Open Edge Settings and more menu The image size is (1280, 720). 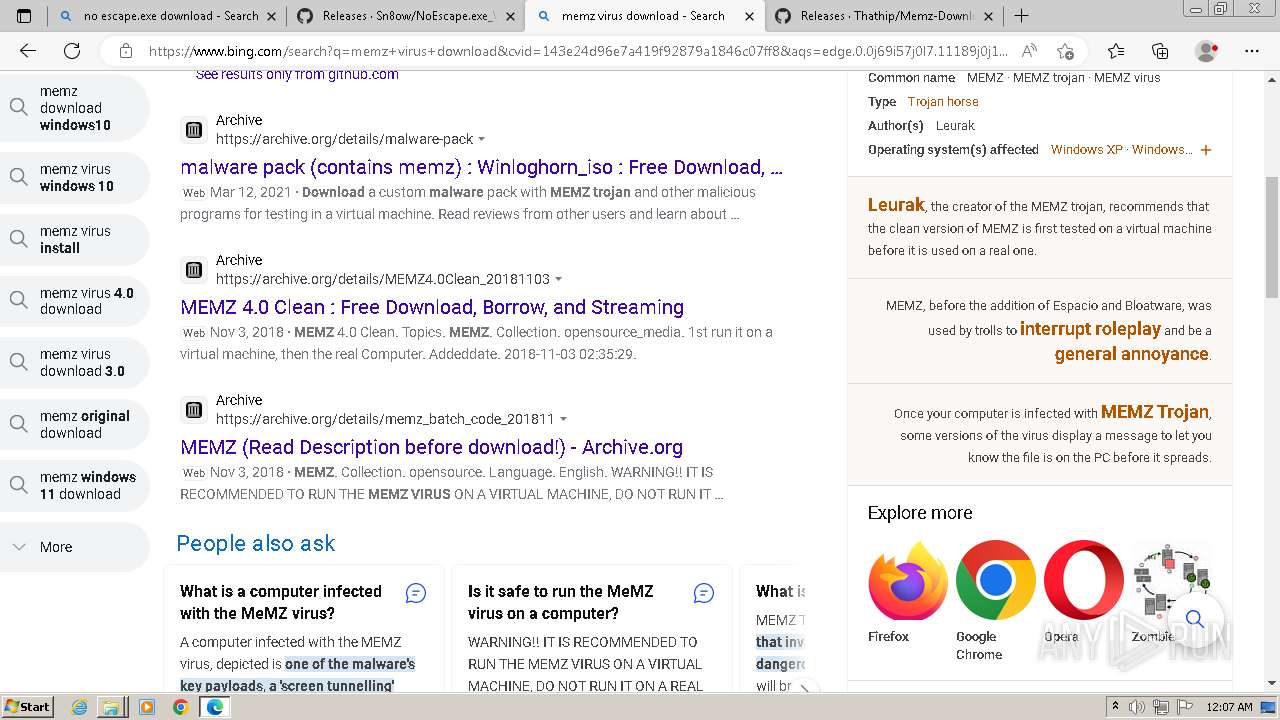(x=1251, y=51)
